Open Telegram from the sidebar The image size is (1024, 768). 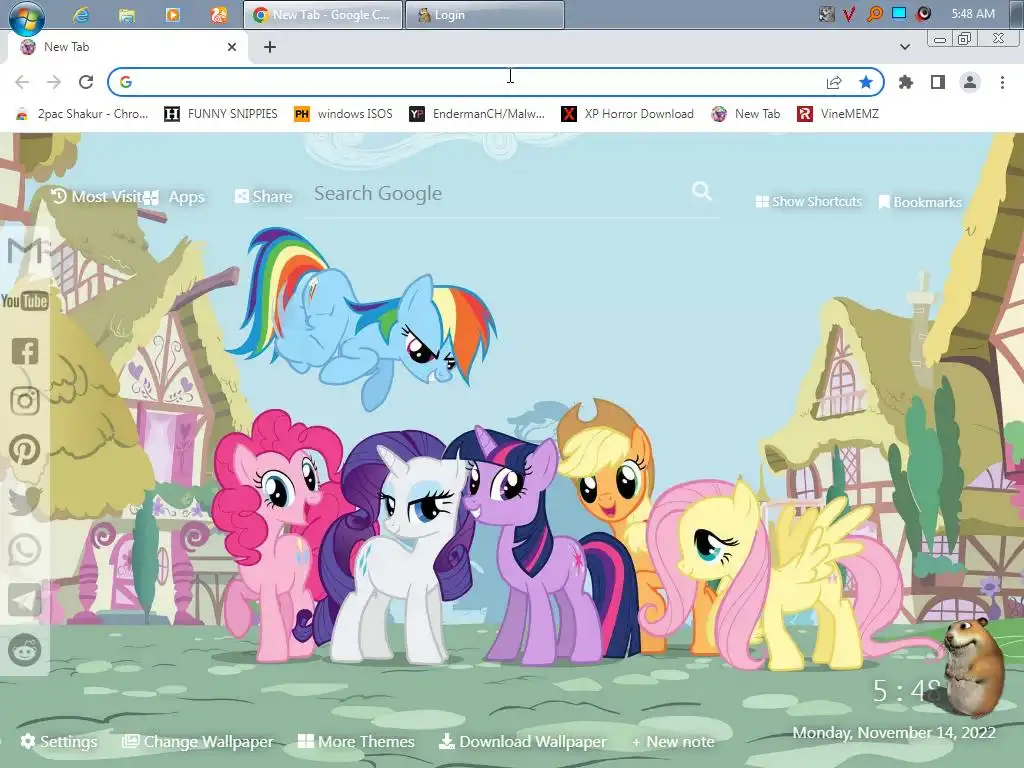25,600
